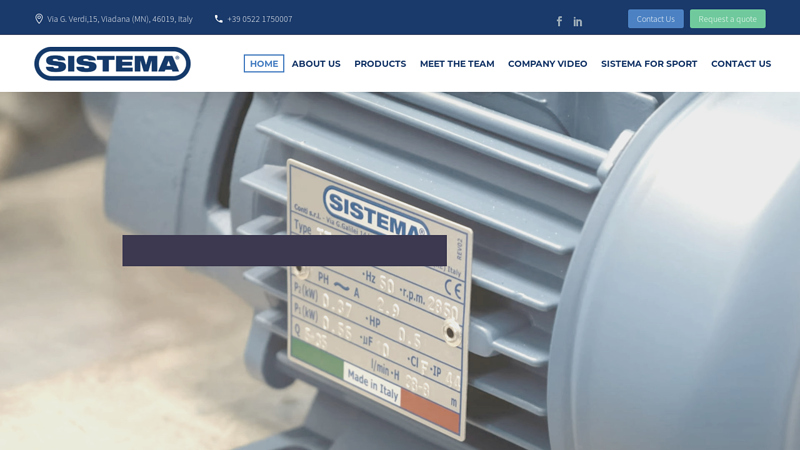The height and width of the screenshot is (450, 800).
Task: Open CONTACT US in navigation menu
Action: (741, 64)
